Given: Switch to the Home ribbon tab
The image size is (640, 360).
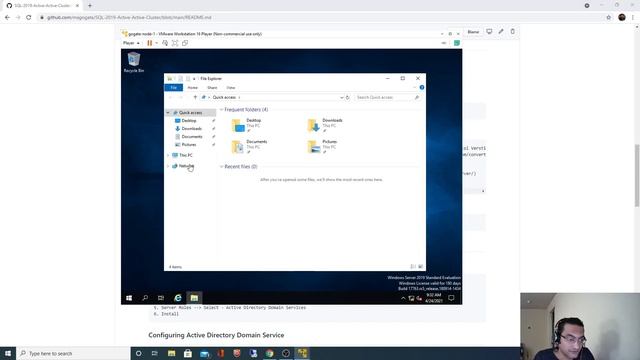Looking at the screenshot, I should [192, 88].
